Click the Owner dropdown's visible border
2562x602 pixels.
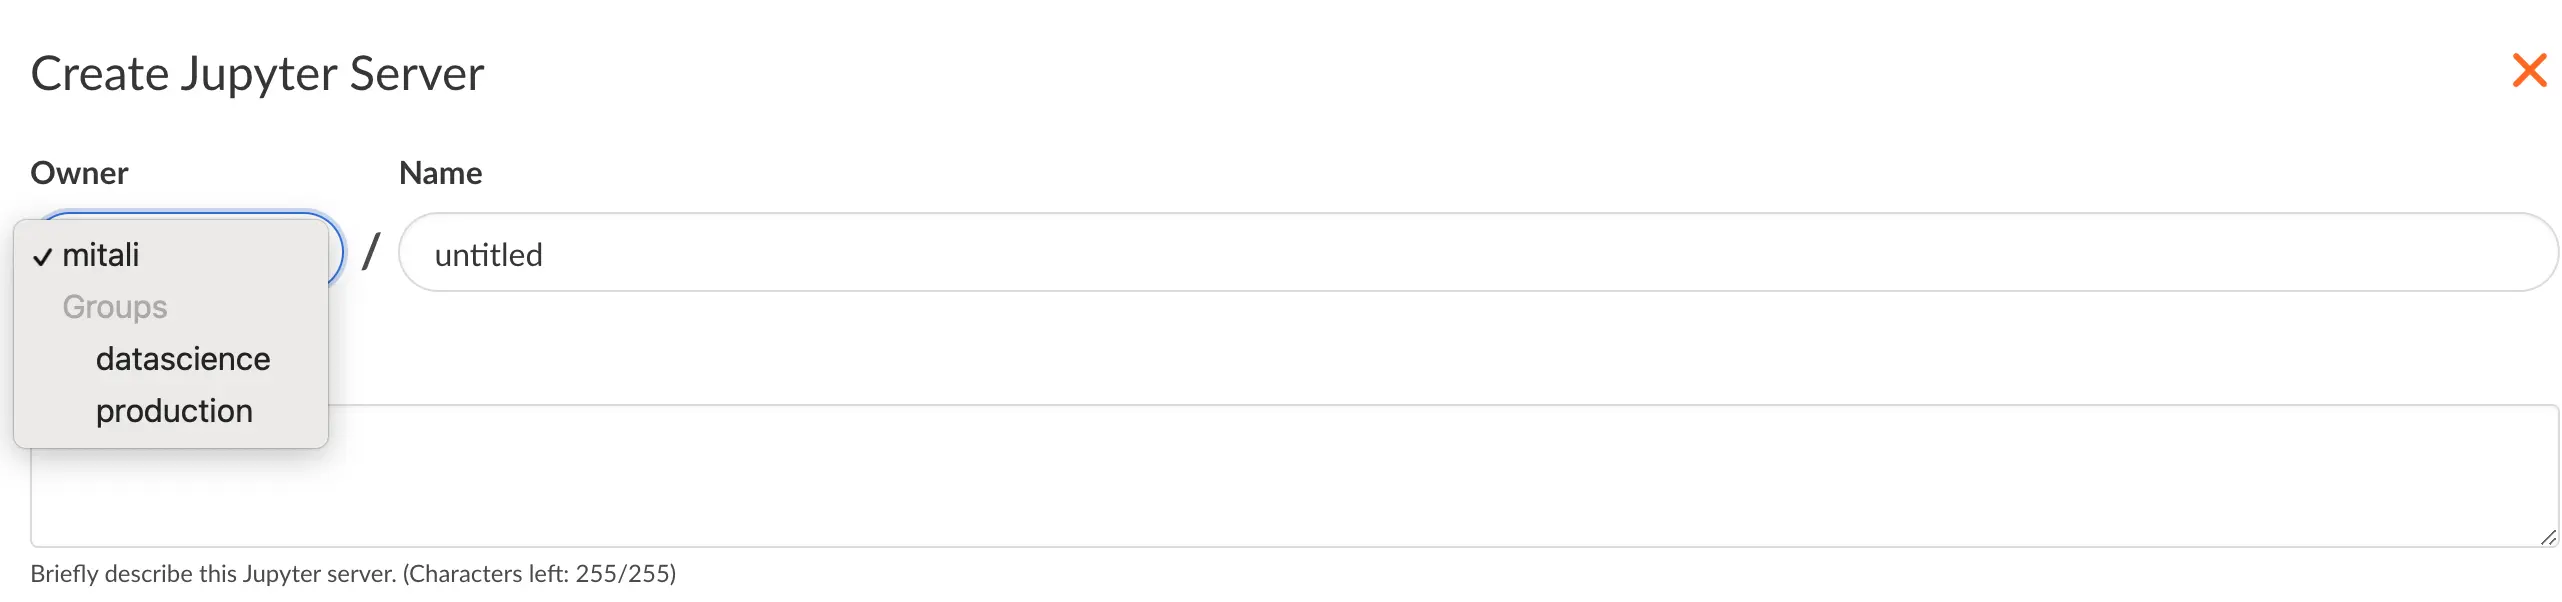pos(337,250)
